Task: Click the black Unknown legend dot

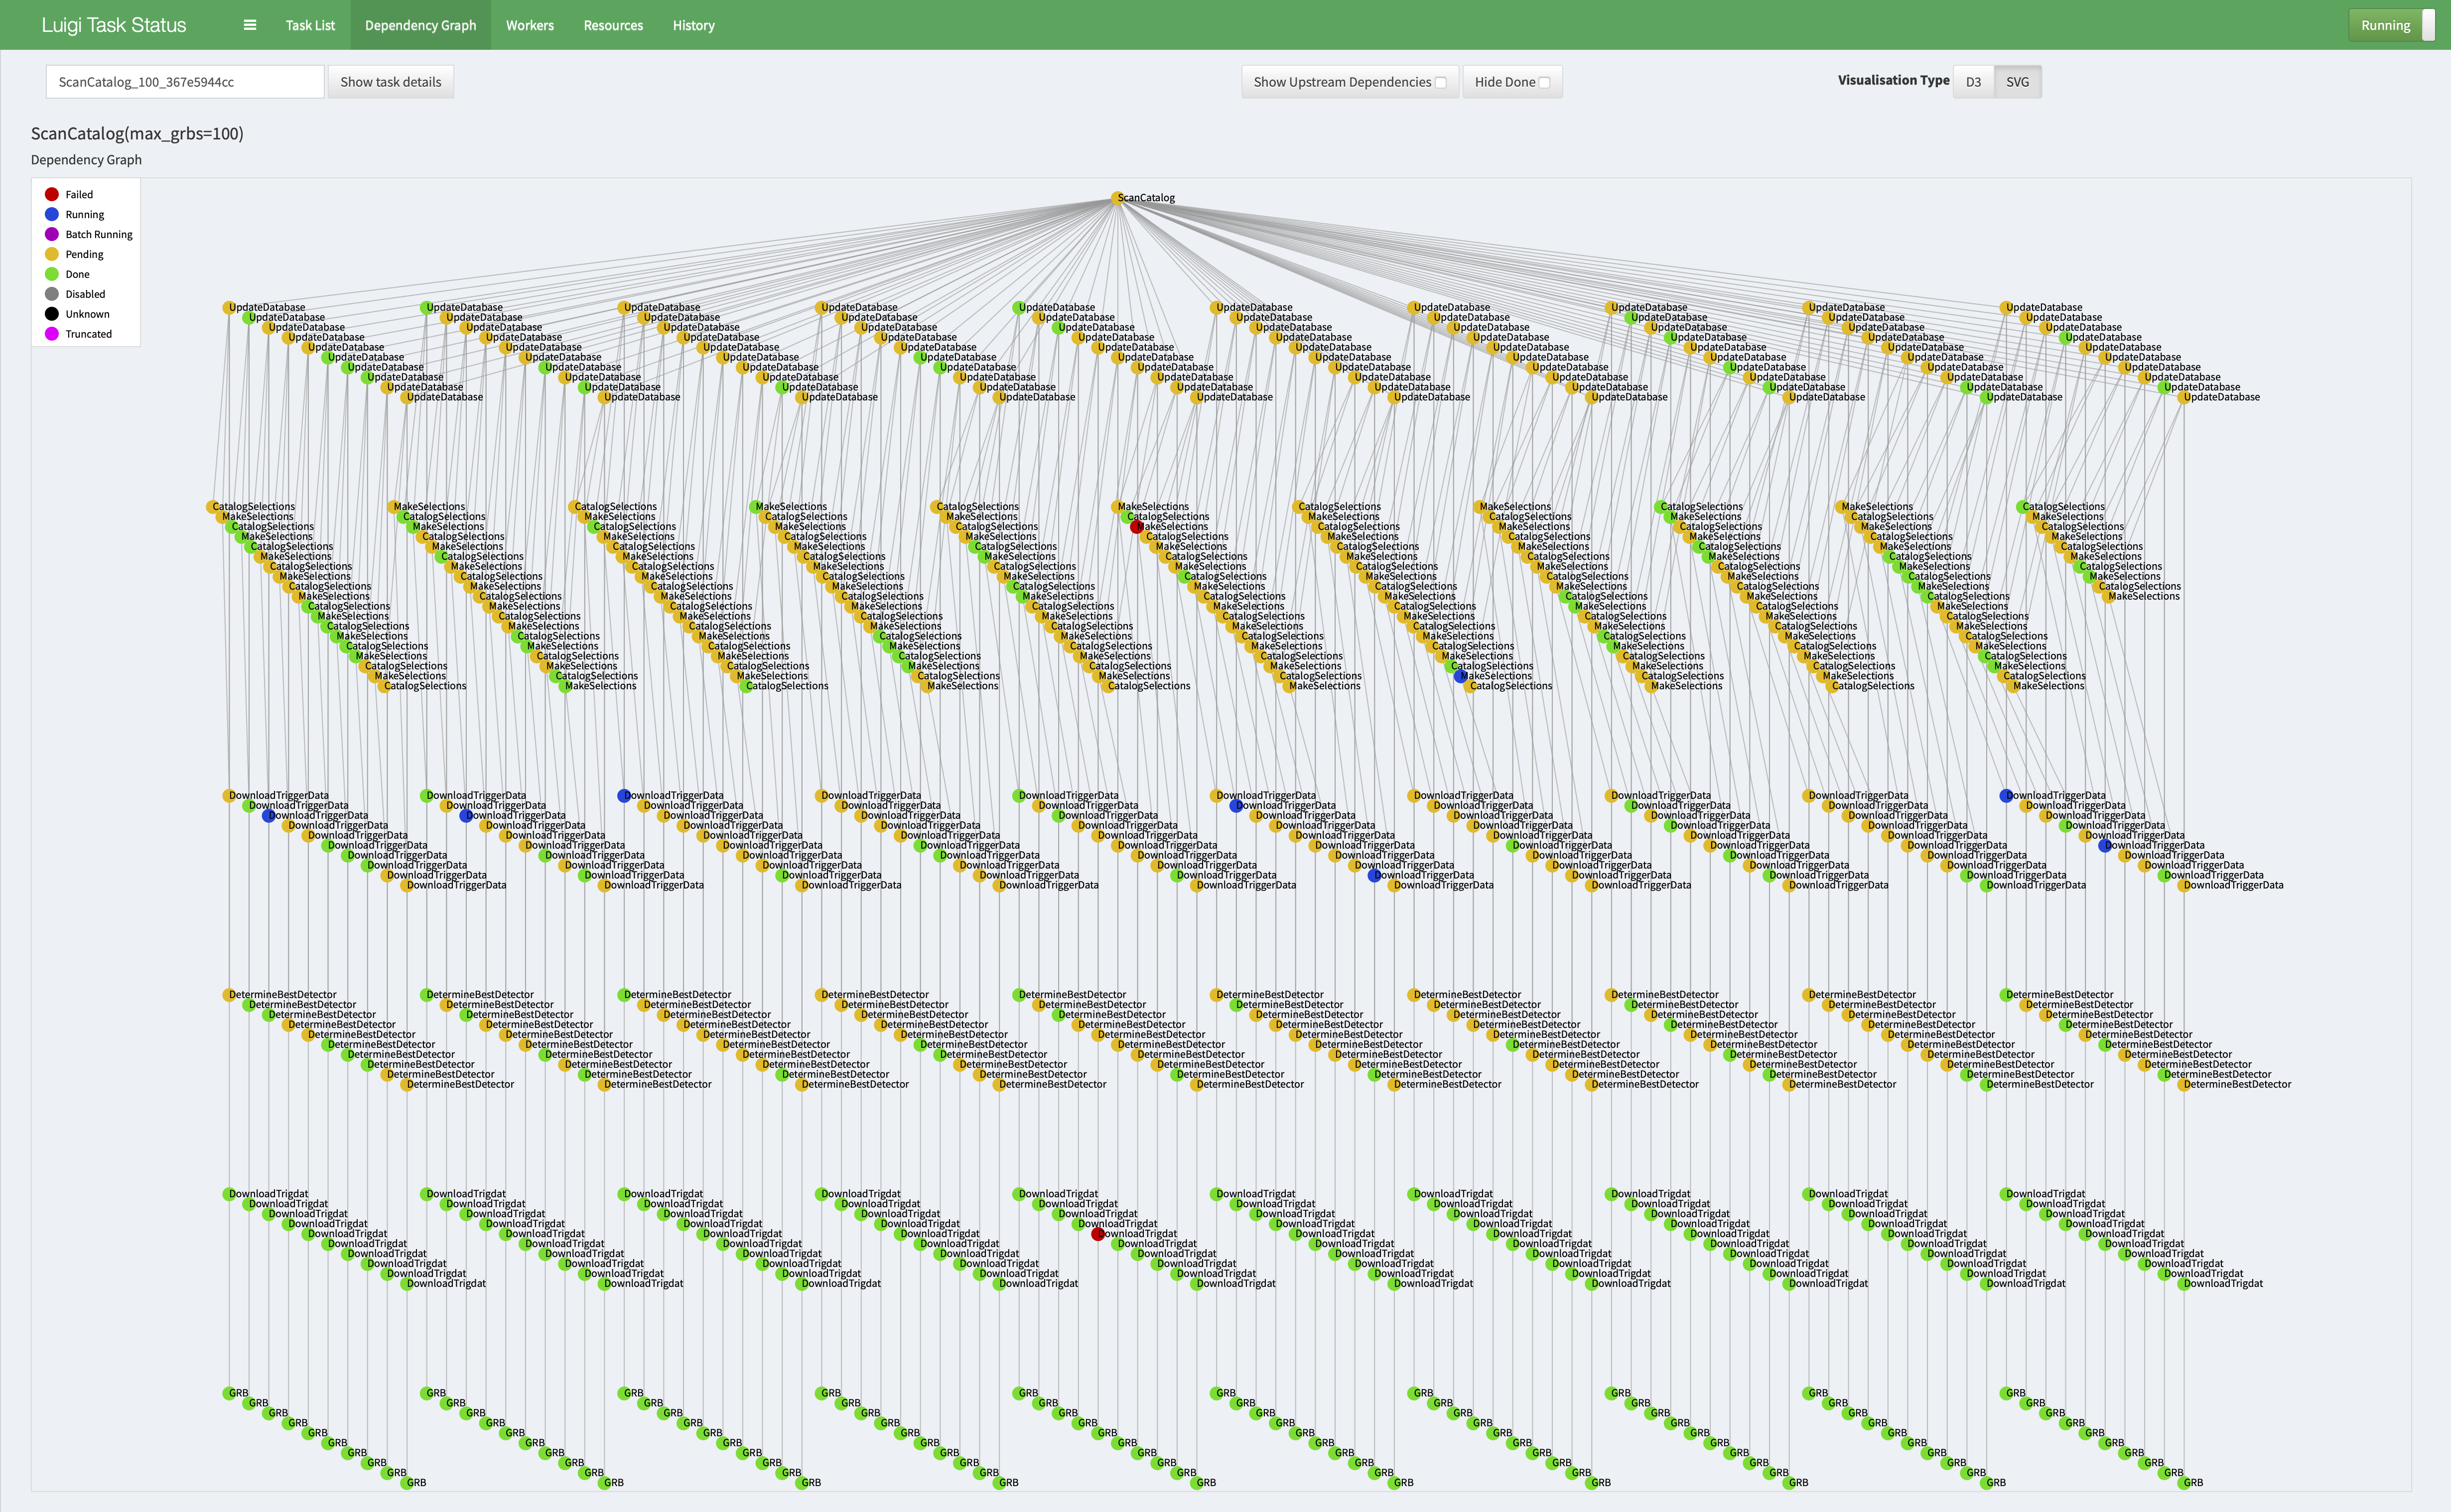Action: pyautogui.click(x=52, y=314)
